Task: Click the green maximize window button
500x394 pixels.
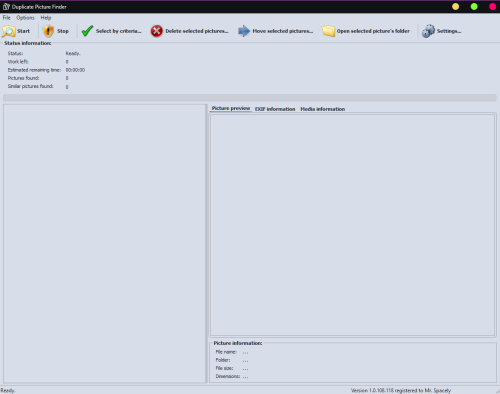Action: 474,7
